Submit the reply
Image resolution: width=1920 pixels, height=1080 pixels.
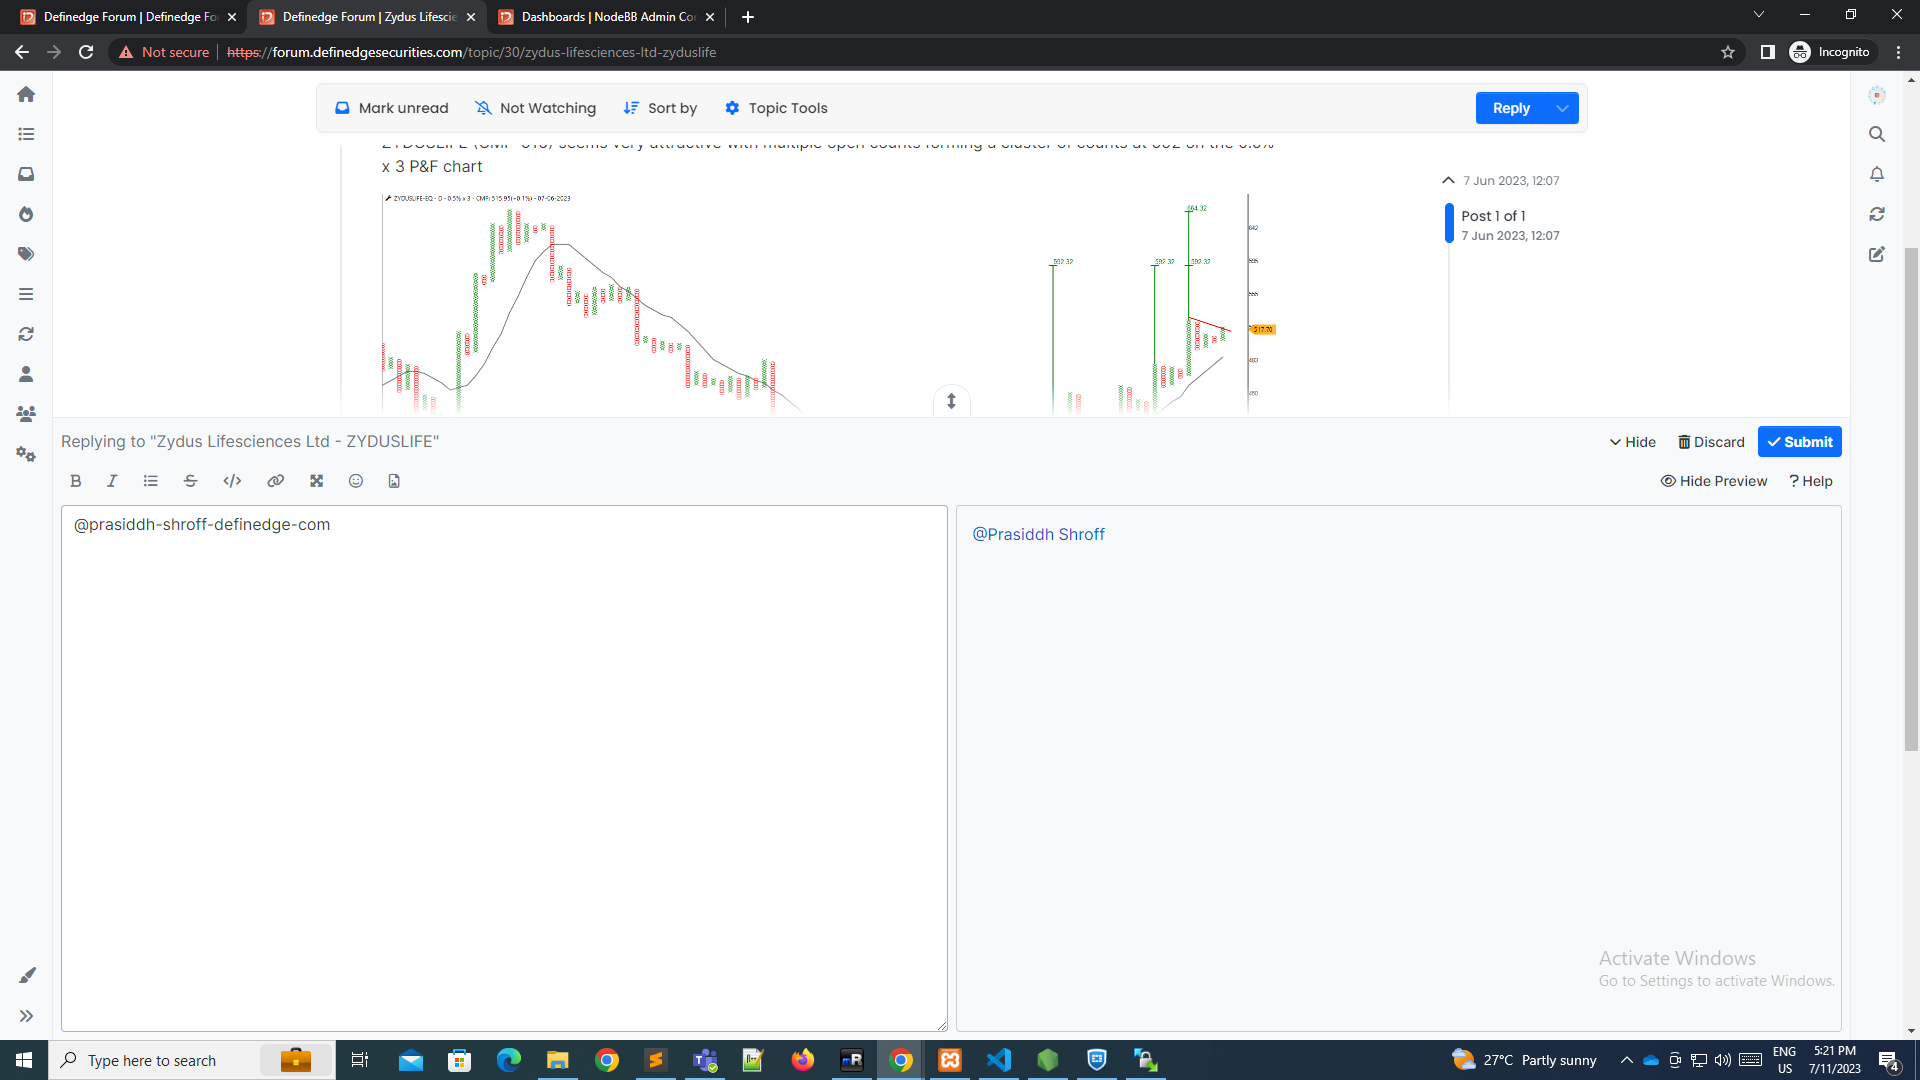(1799, 441)
